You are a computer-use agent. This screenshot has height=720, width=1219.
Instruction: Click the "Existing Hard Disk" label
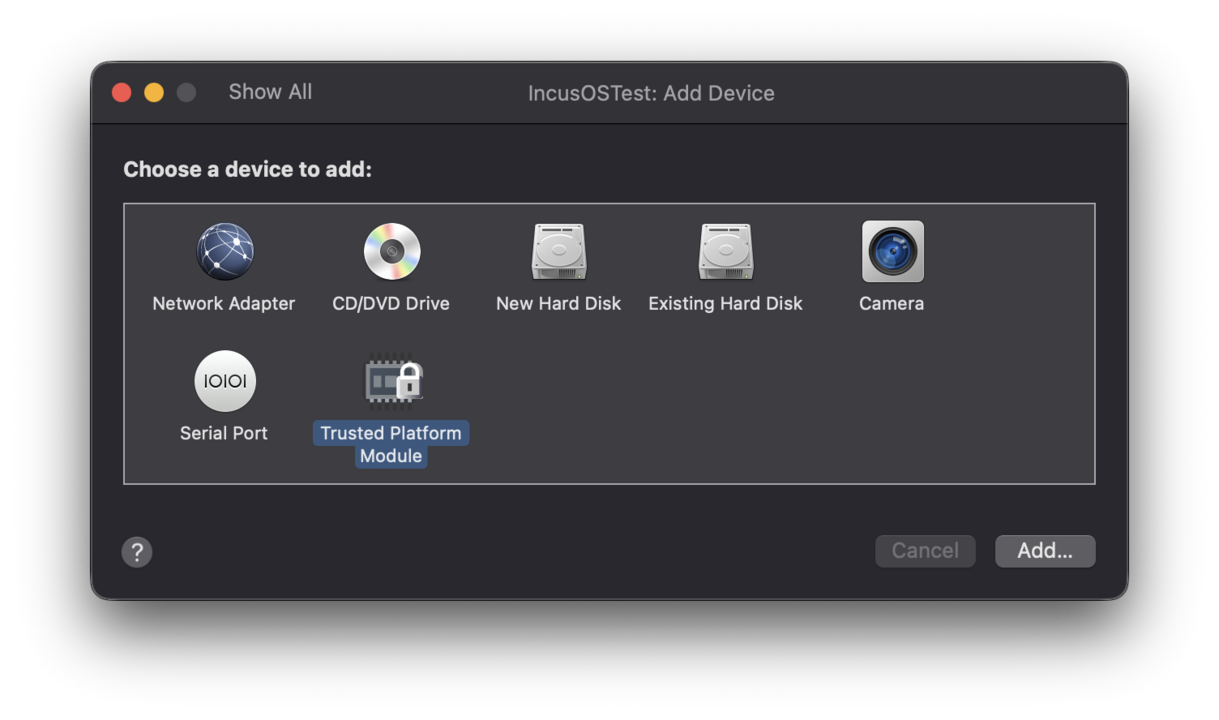click(725, 303)
